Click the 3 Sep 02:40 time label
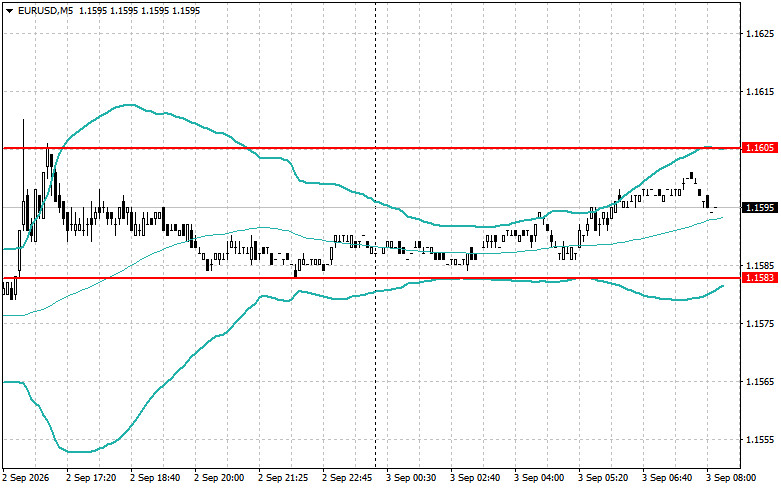 pyautogui.click(x=475, y=478)
